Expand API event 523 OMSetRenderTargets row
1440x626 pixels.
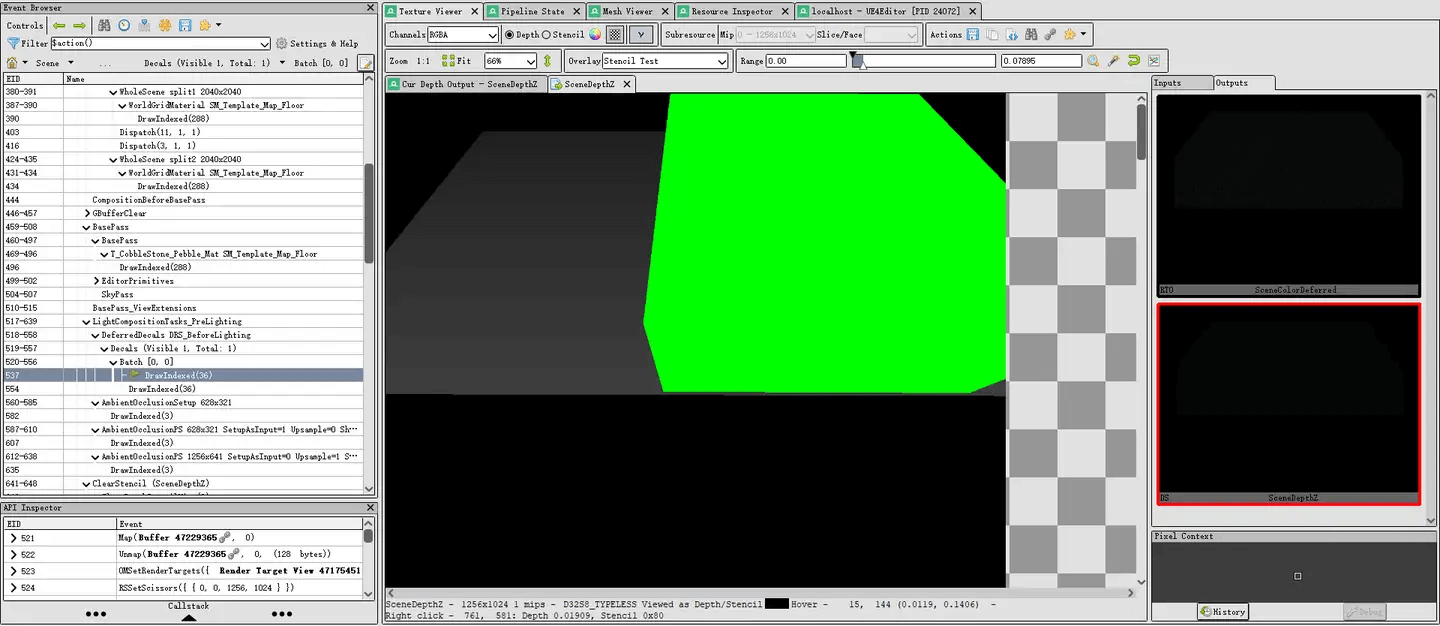tap(13, 571)
